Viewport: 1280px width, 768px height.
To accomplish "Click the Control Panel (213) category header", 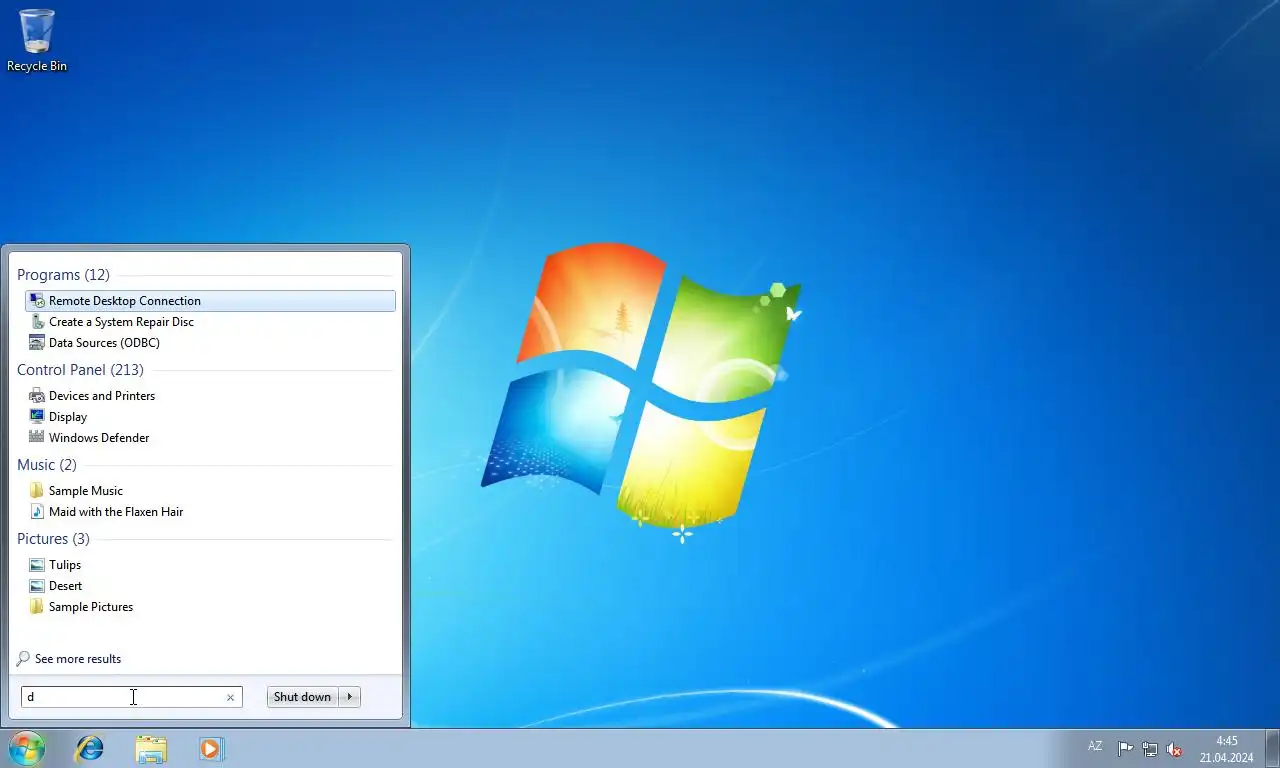I will (80, 370).
